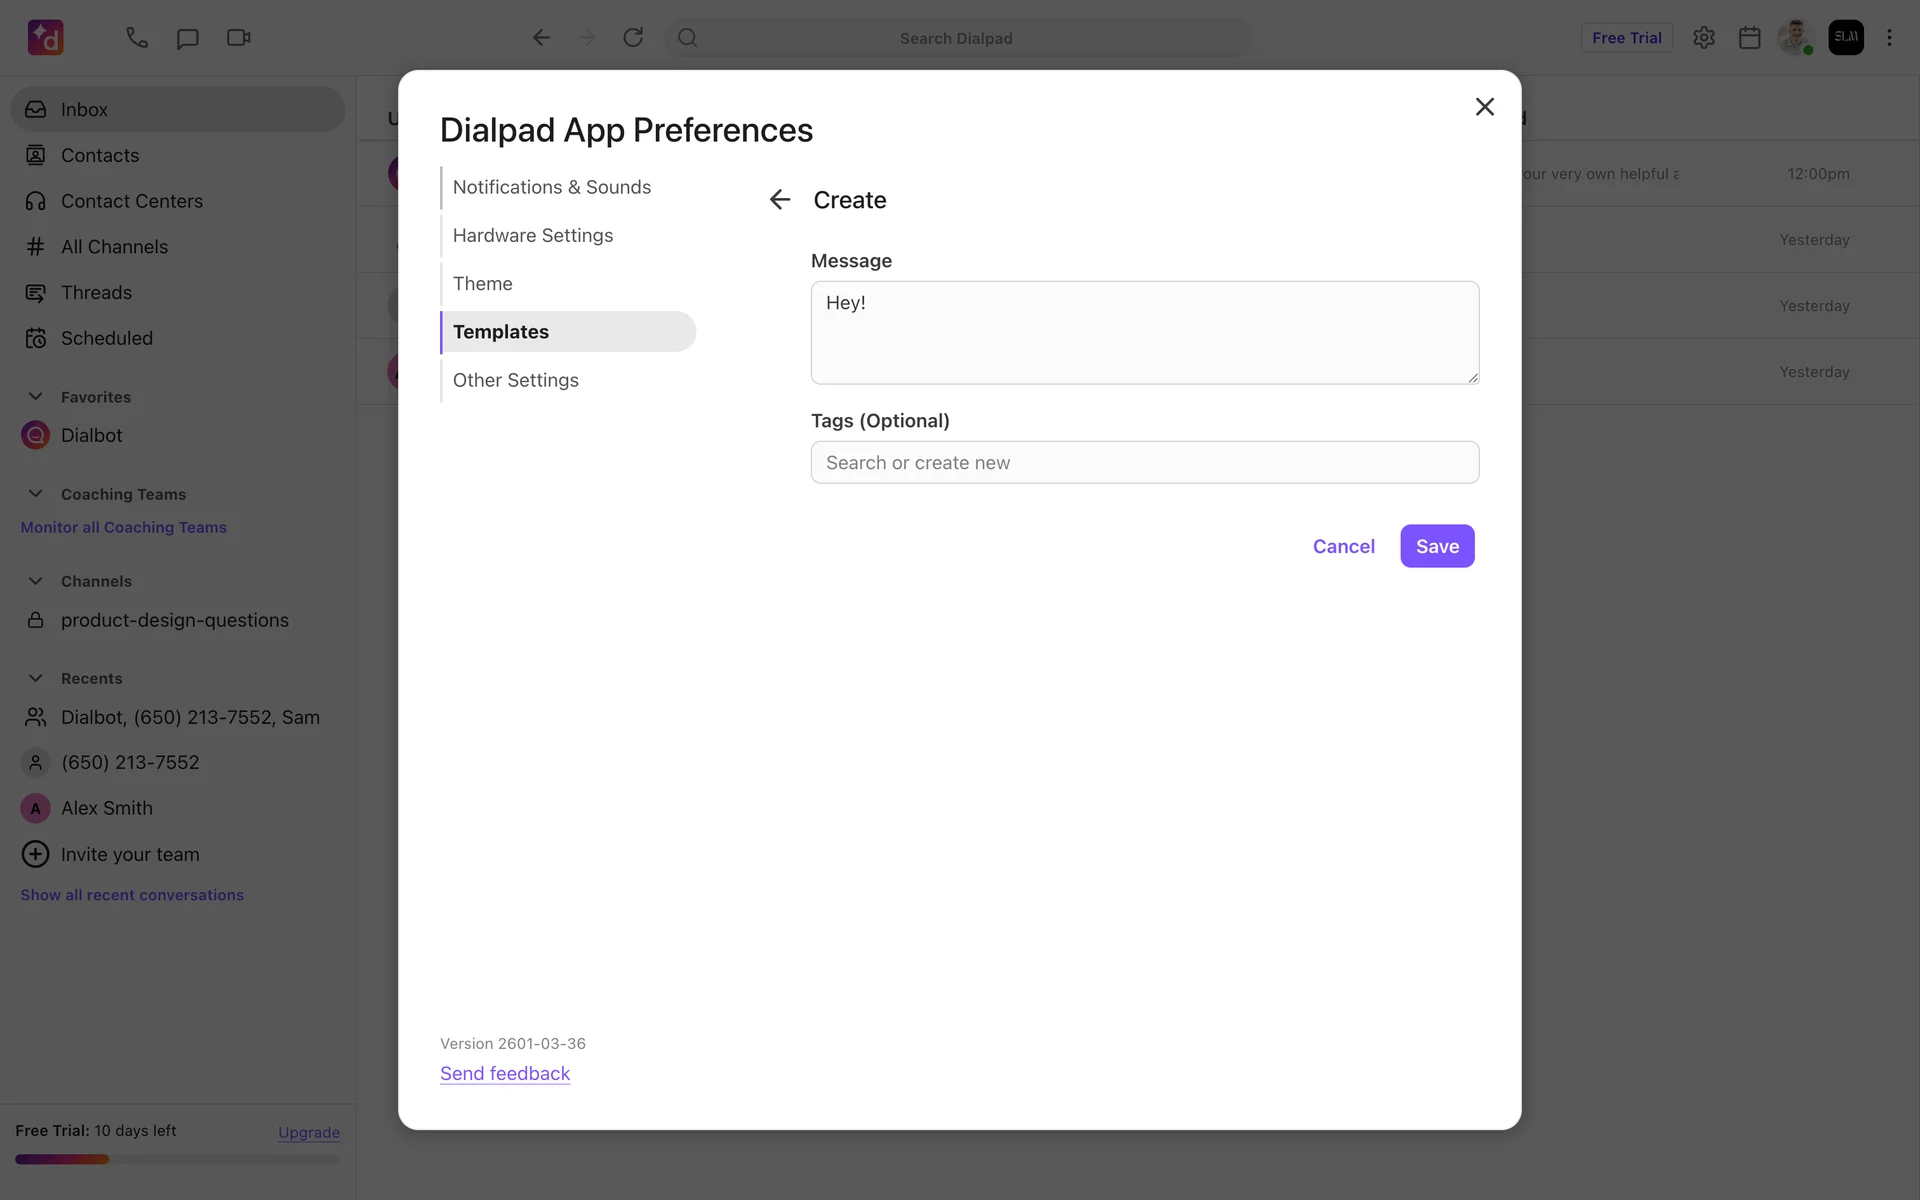Click the phone call icon in top bar
The width and height of the screenshot is (1920, 1200).
click(137, 38)
